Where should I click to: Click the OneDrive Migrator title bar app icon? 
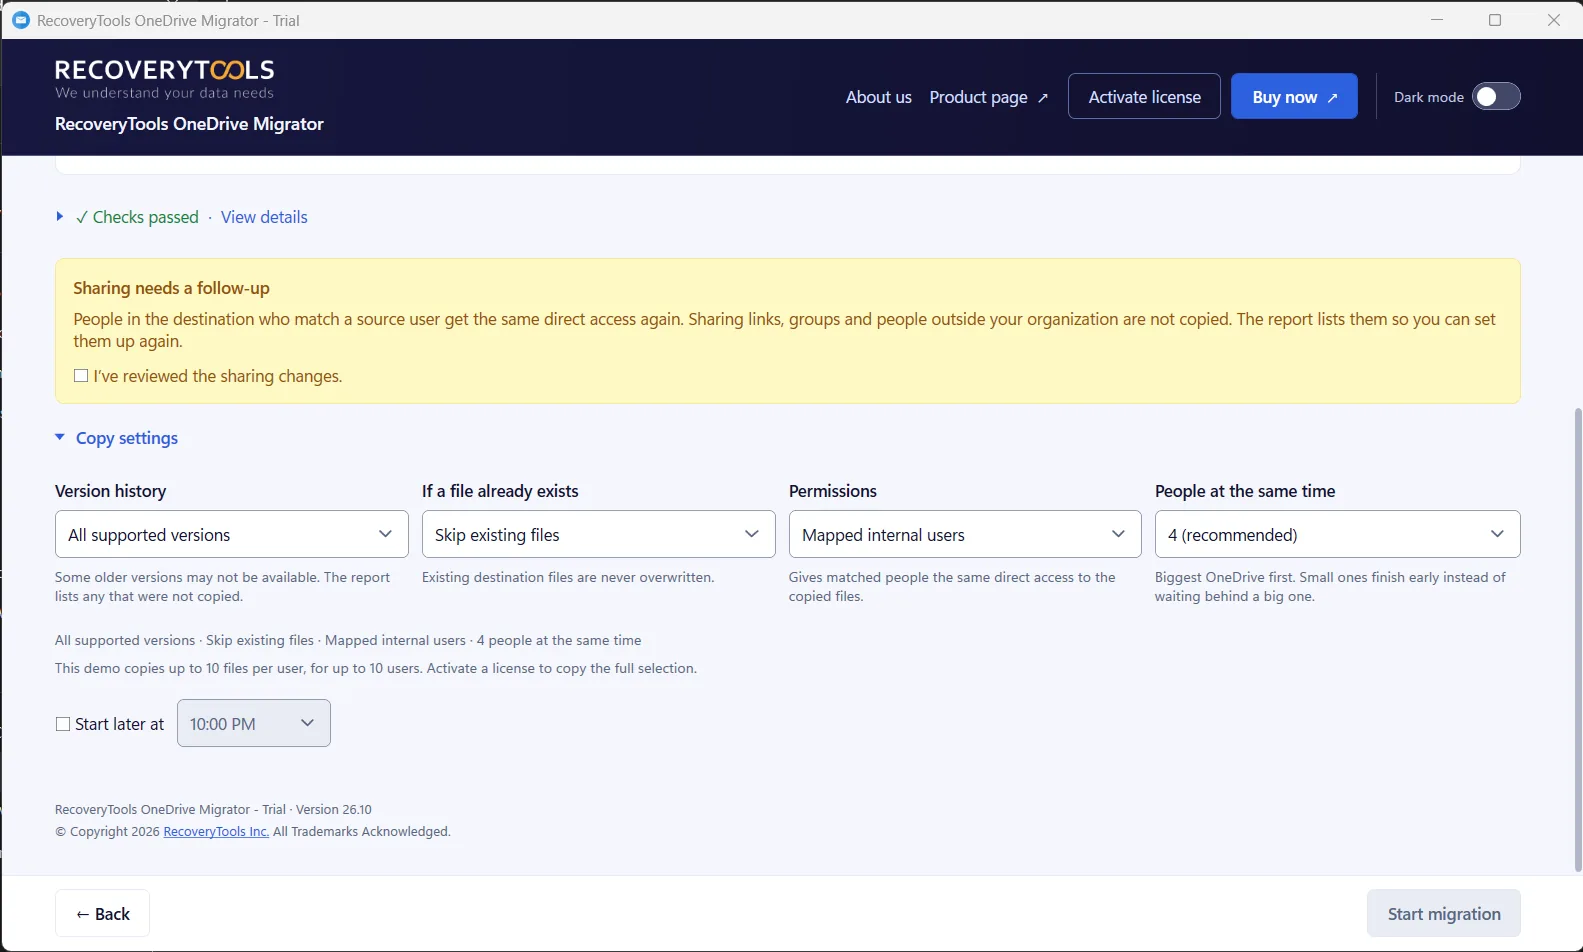point(20,20)
